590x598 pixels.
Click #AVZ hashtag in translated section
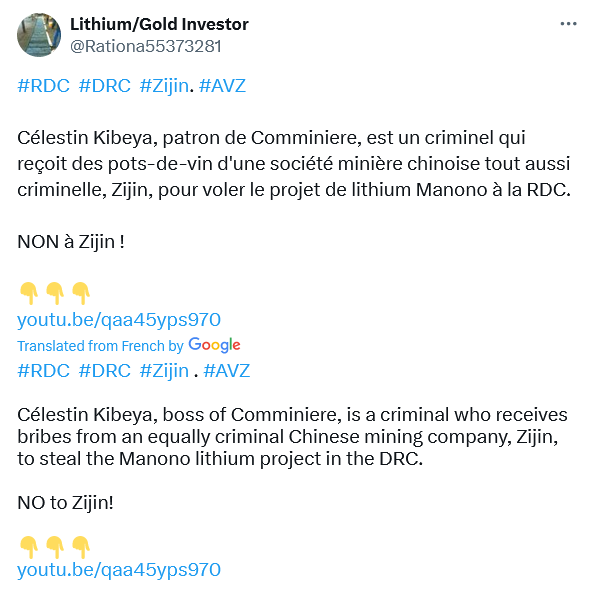pos(227,371)
